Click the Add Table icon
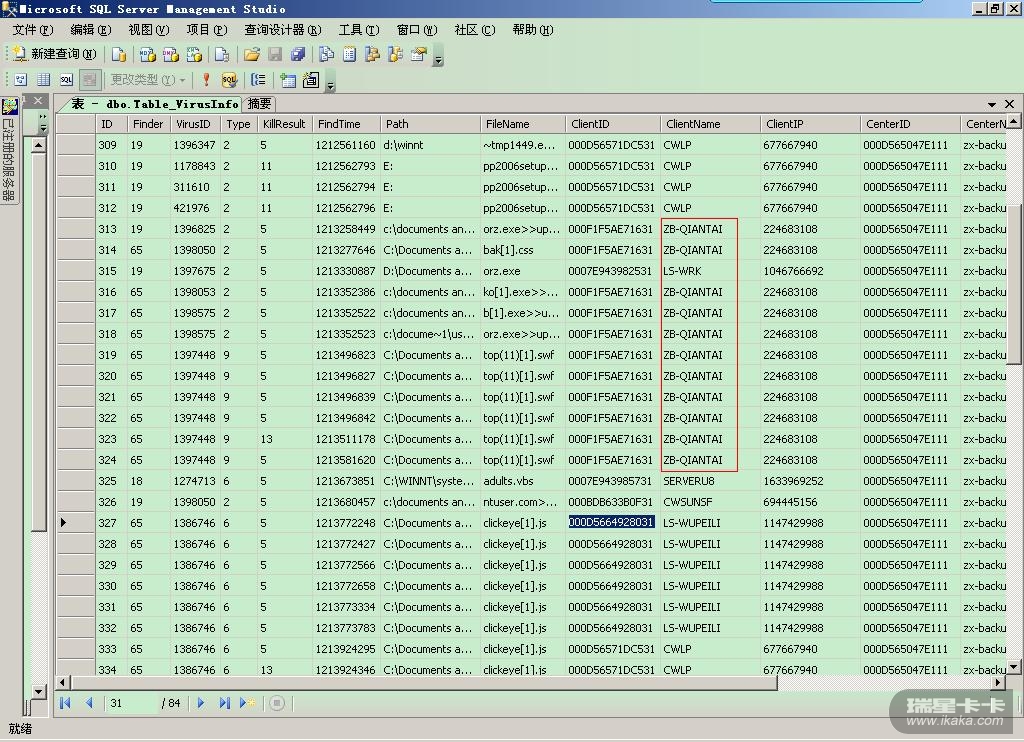Viewport: 1024px width, 742px height. click(288, 80)
